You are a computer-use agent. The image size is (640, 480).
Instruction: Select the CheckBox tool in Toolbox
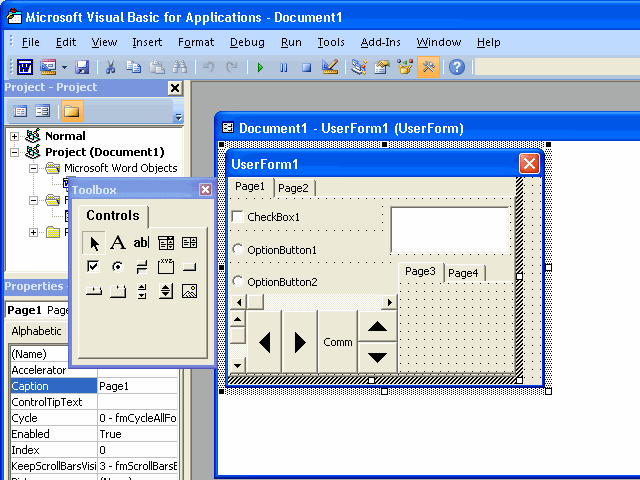[x=93, y=267]
